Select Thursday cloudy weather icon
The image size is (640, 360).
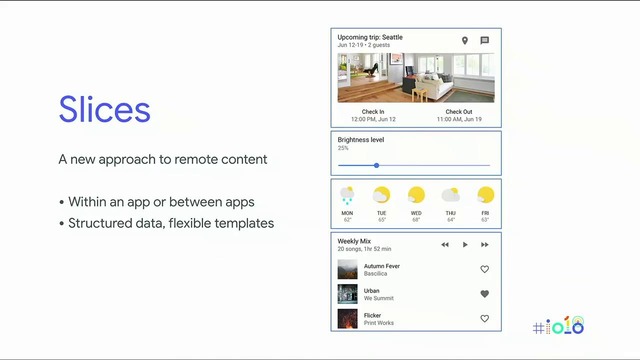point(451,195)
